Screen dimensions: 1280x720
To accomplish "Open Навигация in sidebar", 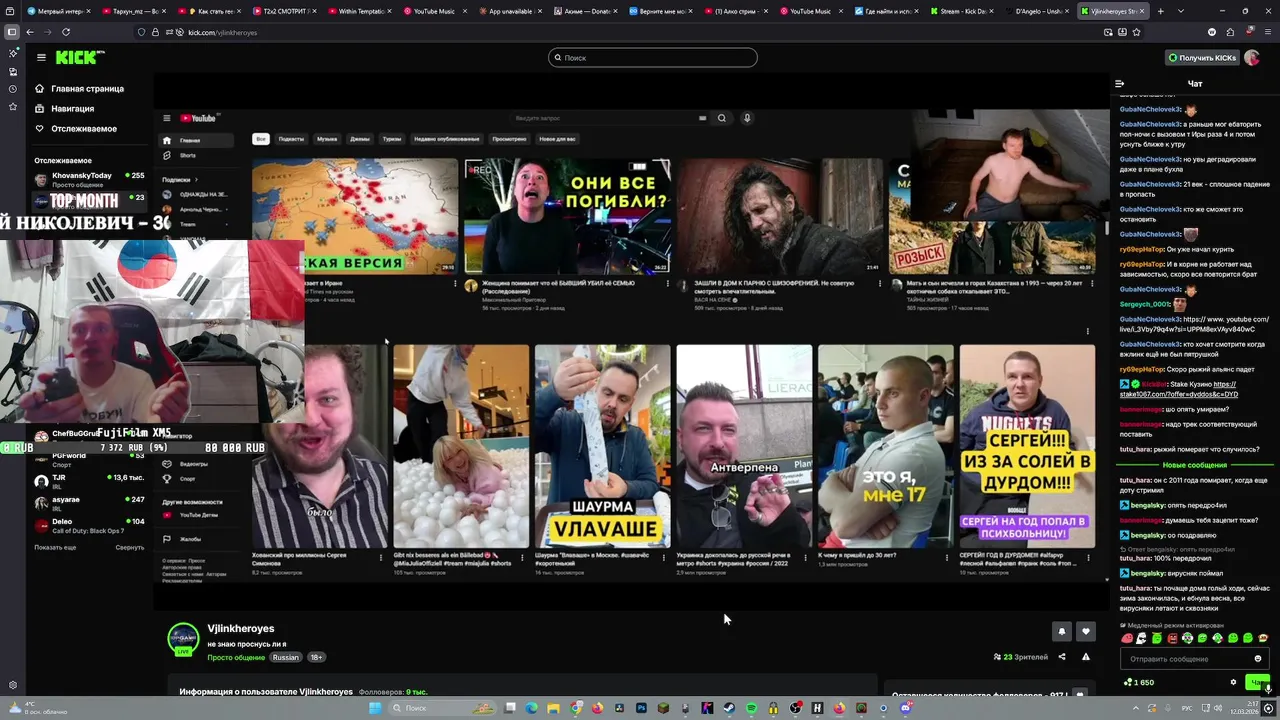I will (x=64, y=109).
